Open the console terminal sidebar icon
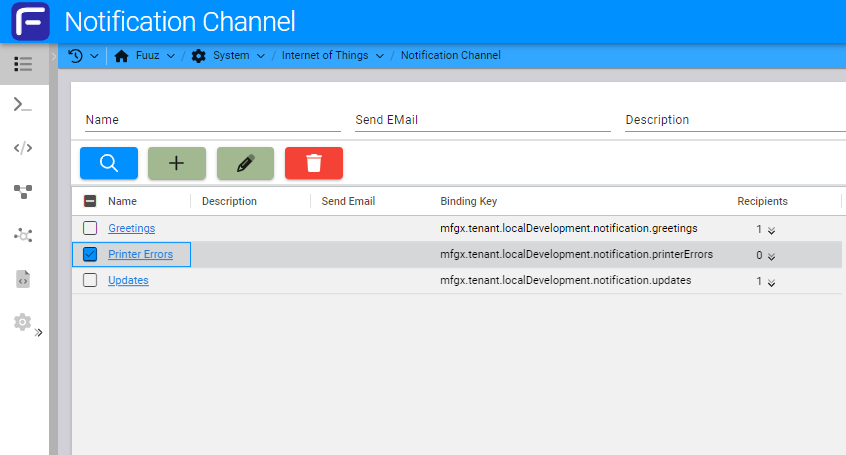Image resolution: width=846 pixels, height=455 pixels. coord(23,104)
